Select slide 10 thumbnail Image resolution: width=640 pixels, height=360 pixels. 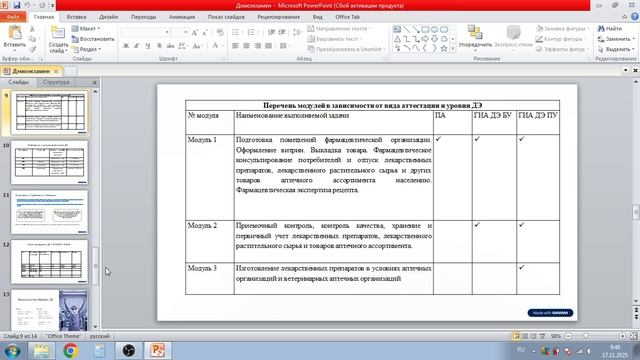click(49, 162)
